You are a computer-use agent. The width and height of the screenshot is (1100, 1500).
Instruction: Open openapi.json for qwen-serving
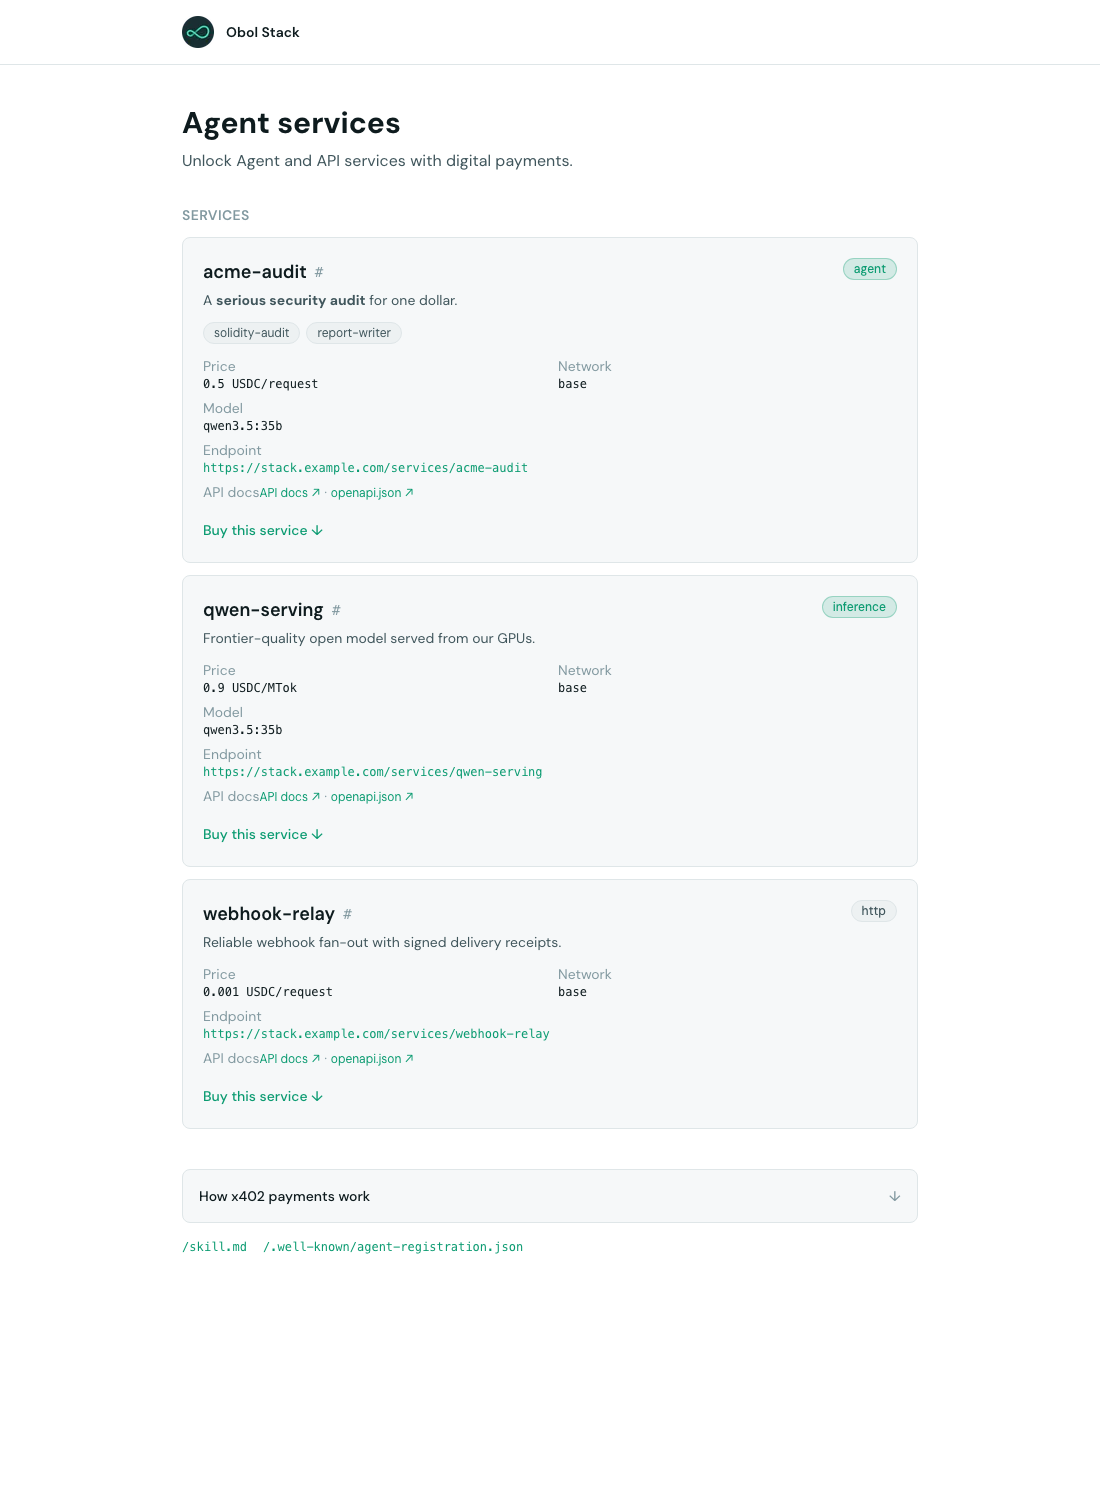(372, 797)
